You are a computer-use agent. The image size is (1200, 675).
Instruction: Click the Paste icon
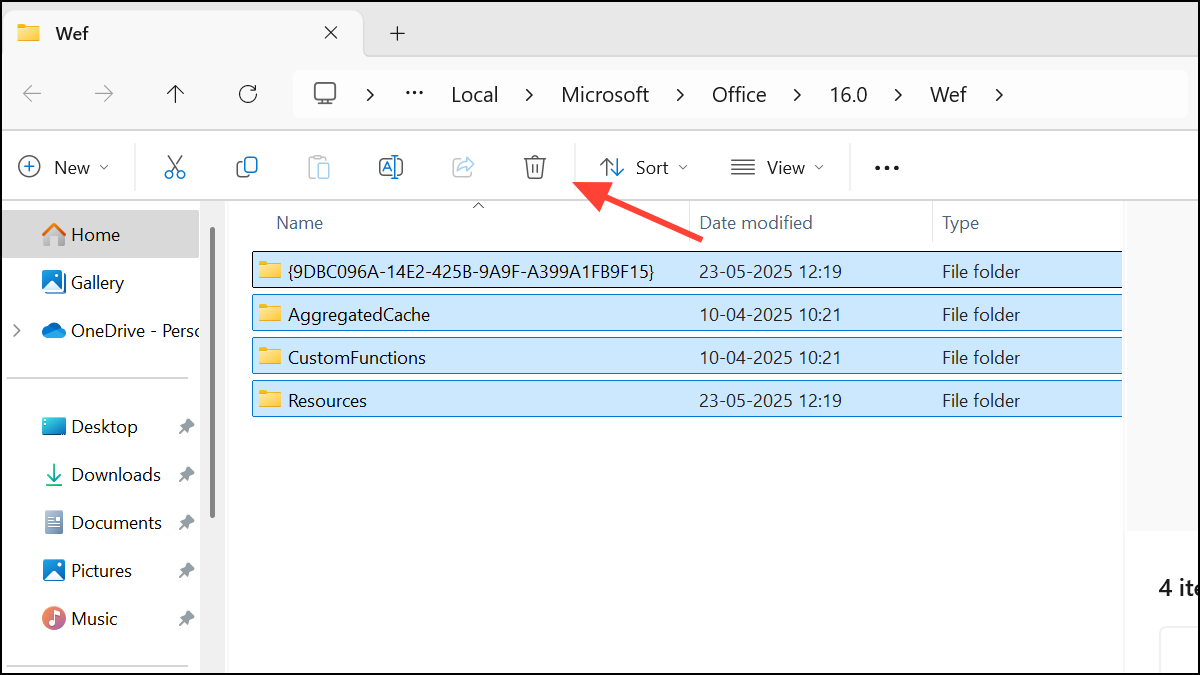pyautogui.click(x=319, y=167)
